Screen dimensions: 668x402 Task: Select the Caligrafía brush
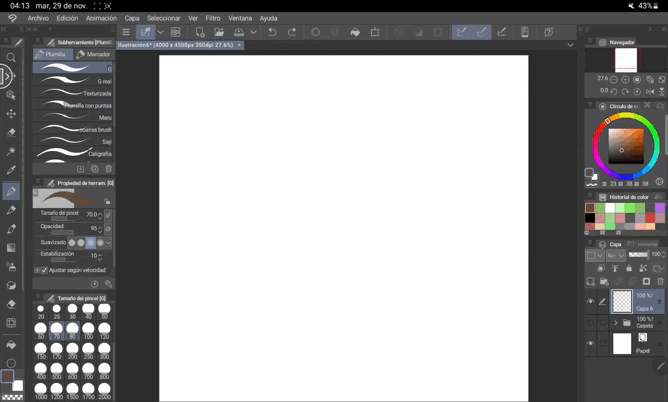(73, 153)
